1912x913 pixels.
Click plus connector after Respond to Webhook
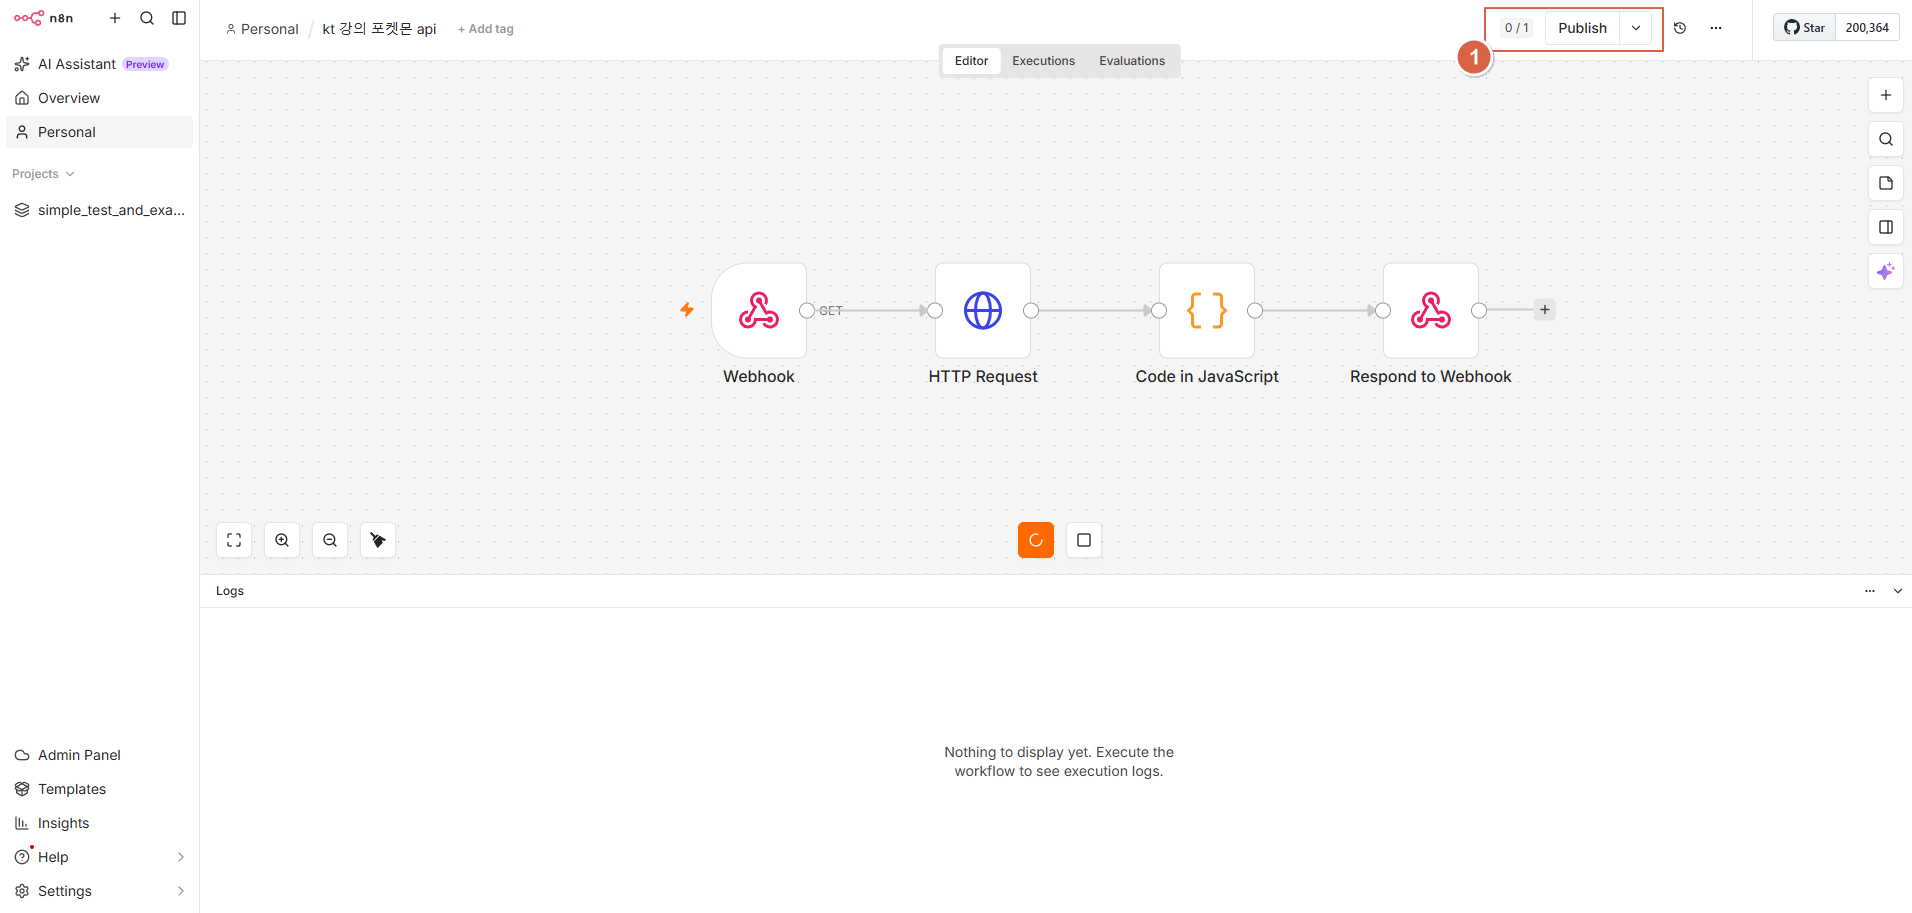coord(1545,310)
